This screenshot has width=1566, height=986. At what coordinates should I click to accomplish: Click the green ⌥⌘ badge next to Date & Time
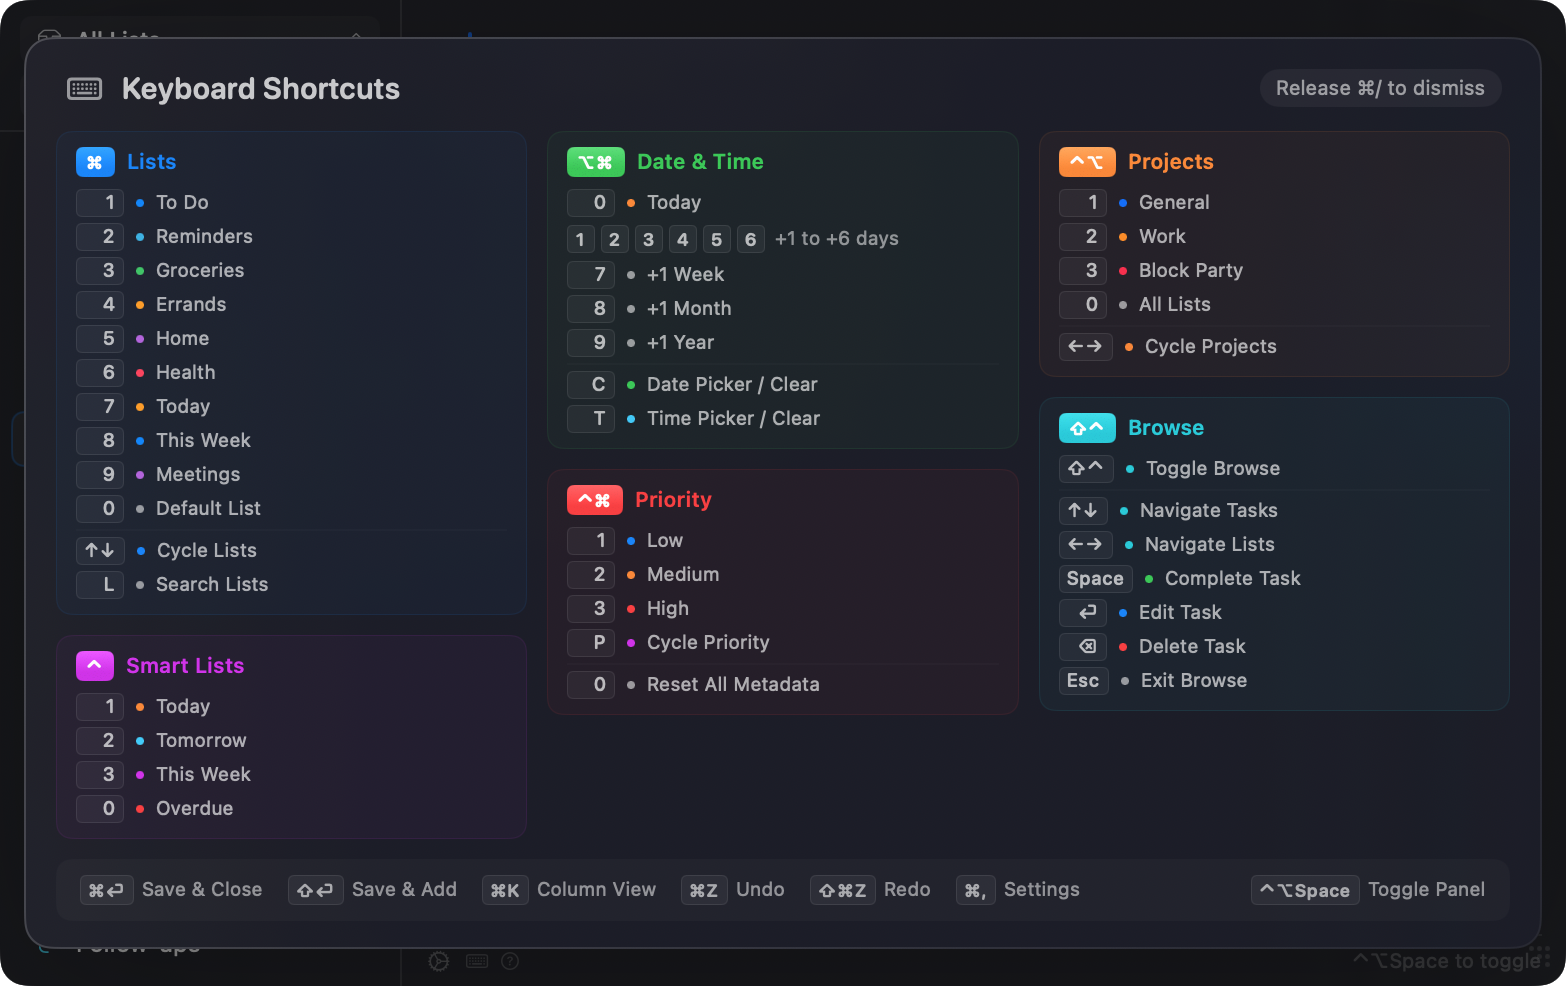[596, 162]
